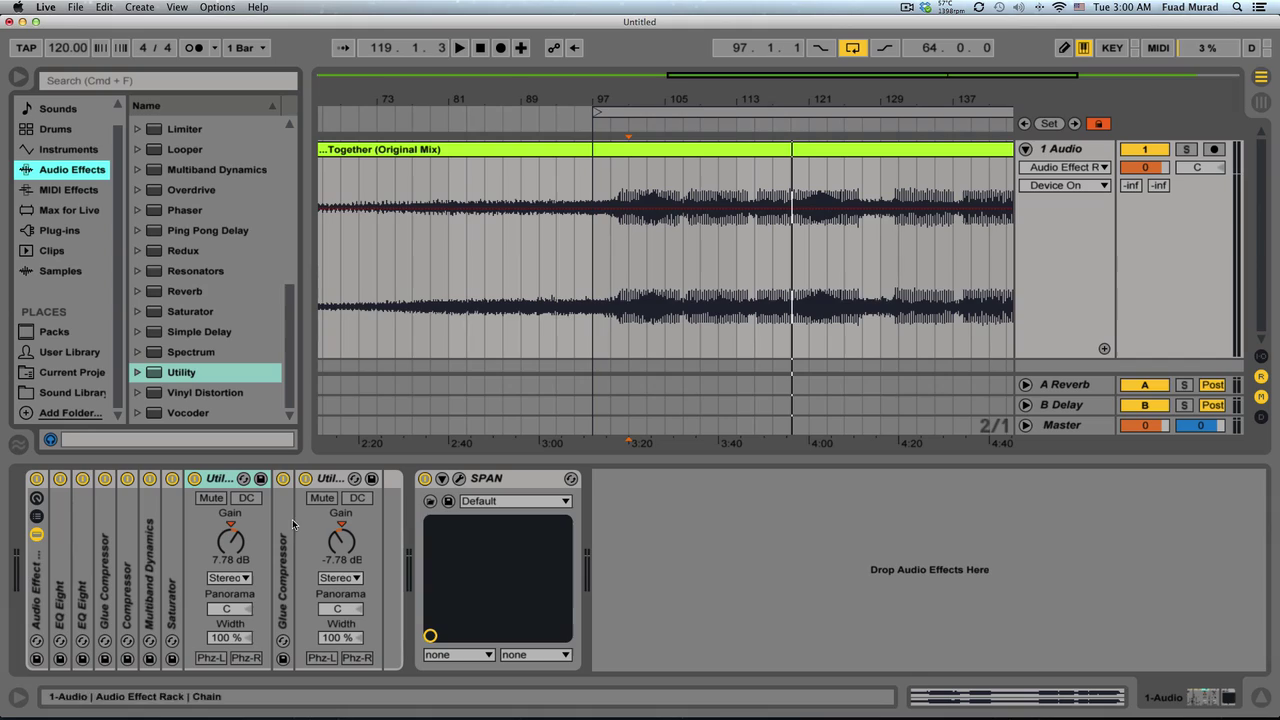Click the Gain knob on first Utility
1280x720 pixels.
point(230,541)
